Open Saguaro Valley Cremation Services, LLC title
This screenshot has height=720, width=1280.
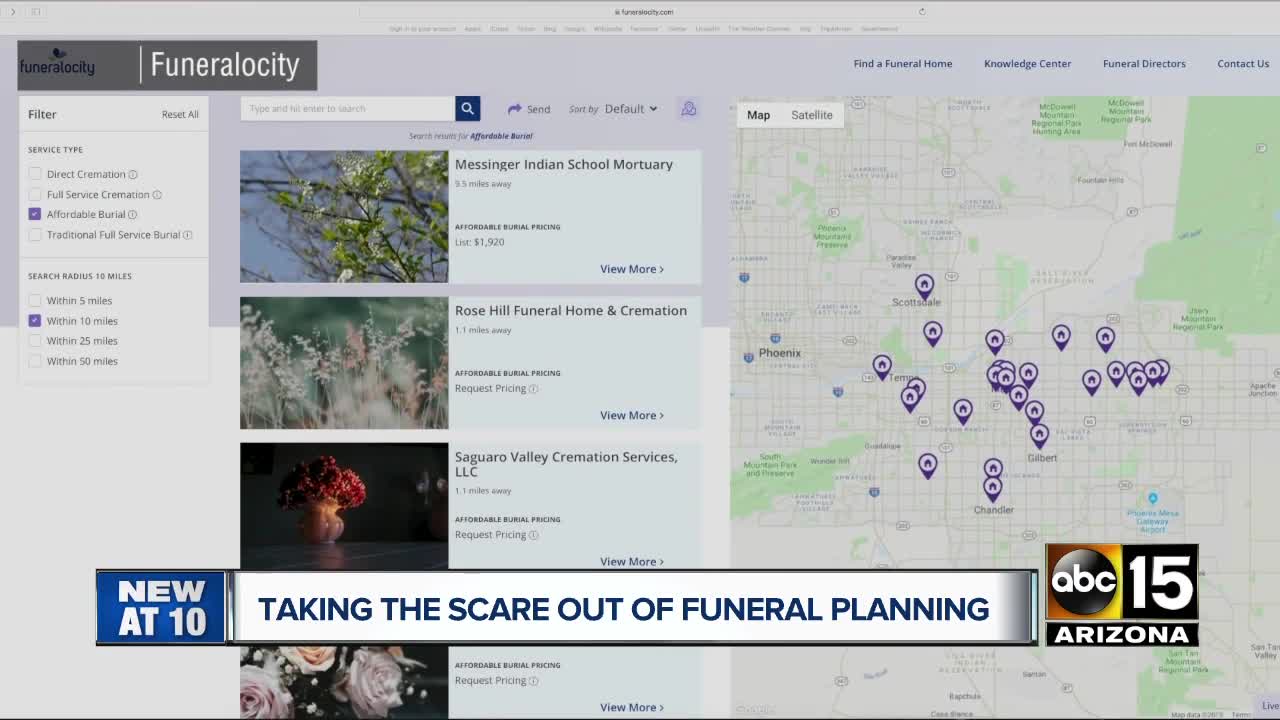566,464
